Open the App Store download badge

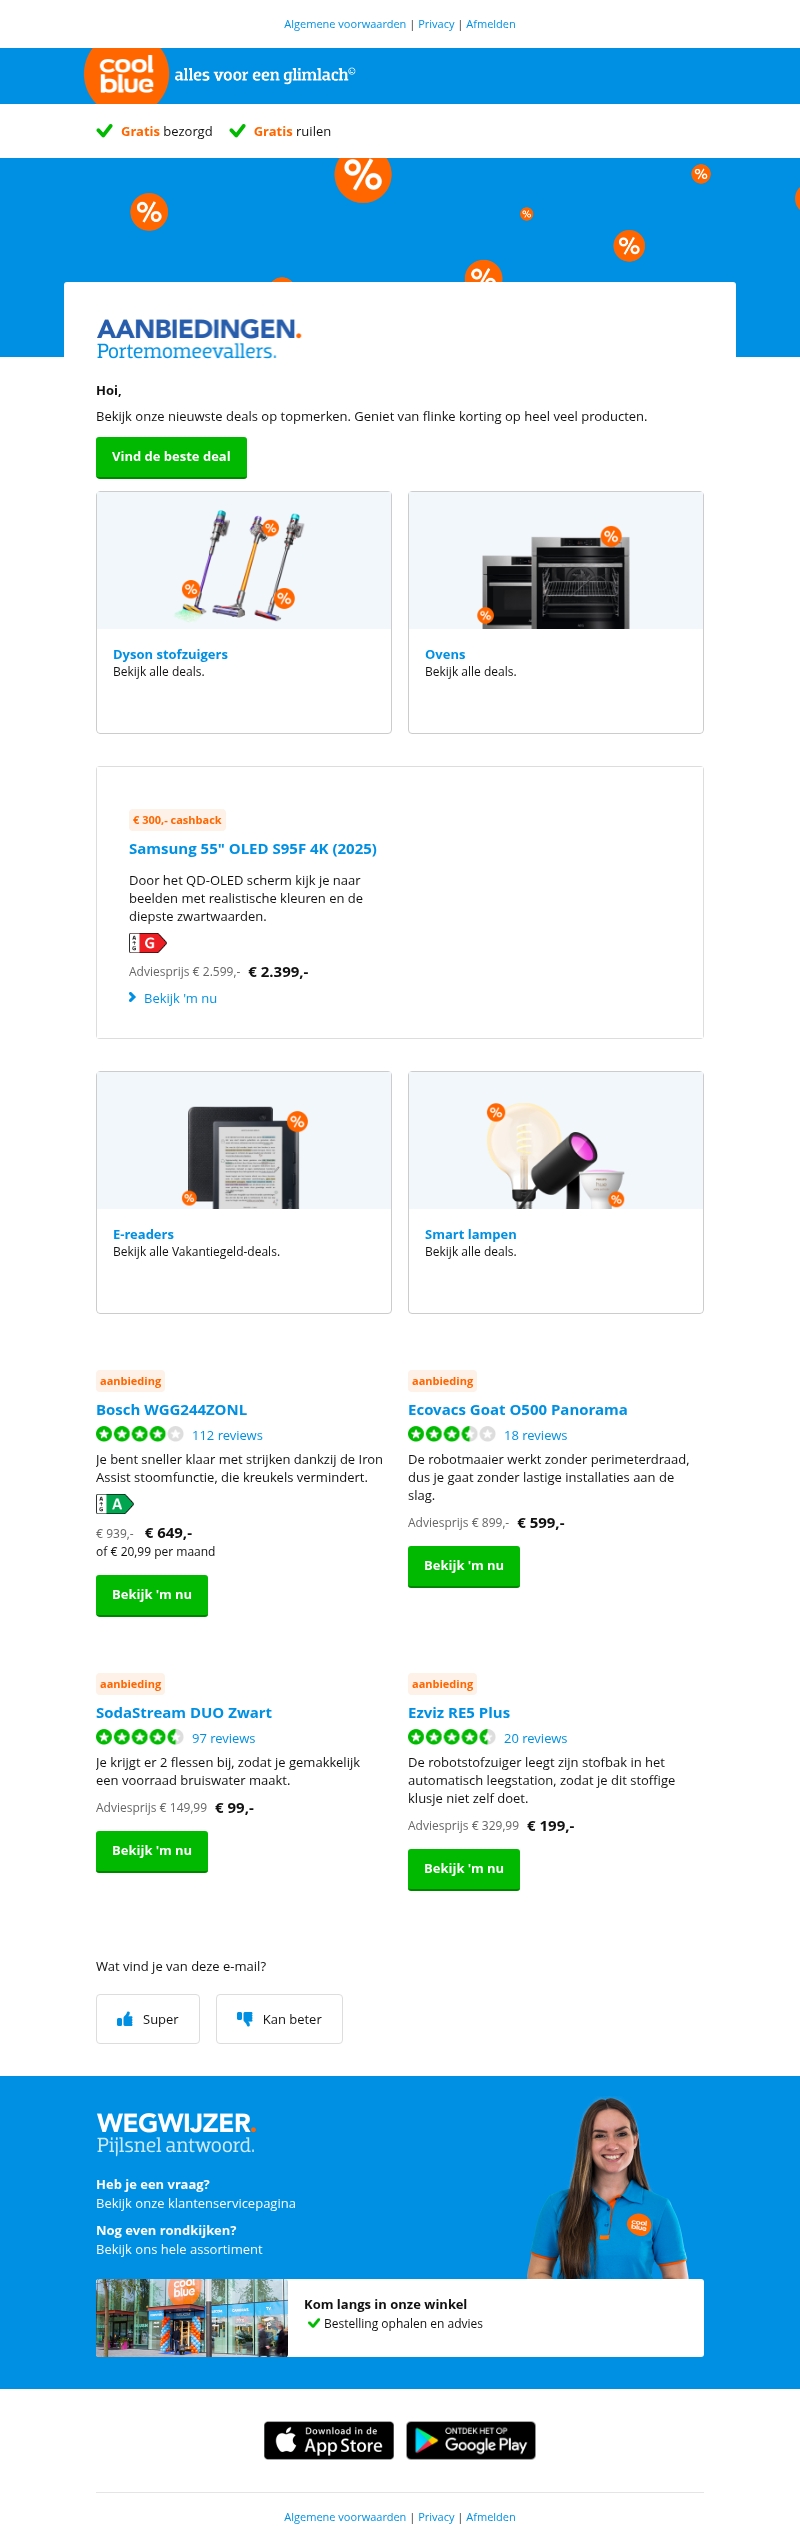tap(329, 2440)
